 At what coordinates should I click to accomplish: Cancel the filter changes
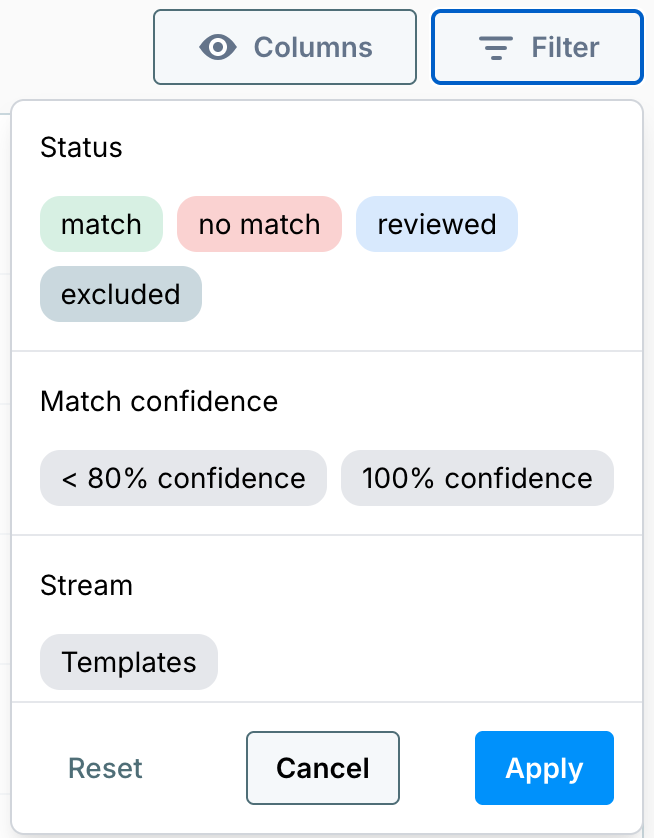coord(322,768)
